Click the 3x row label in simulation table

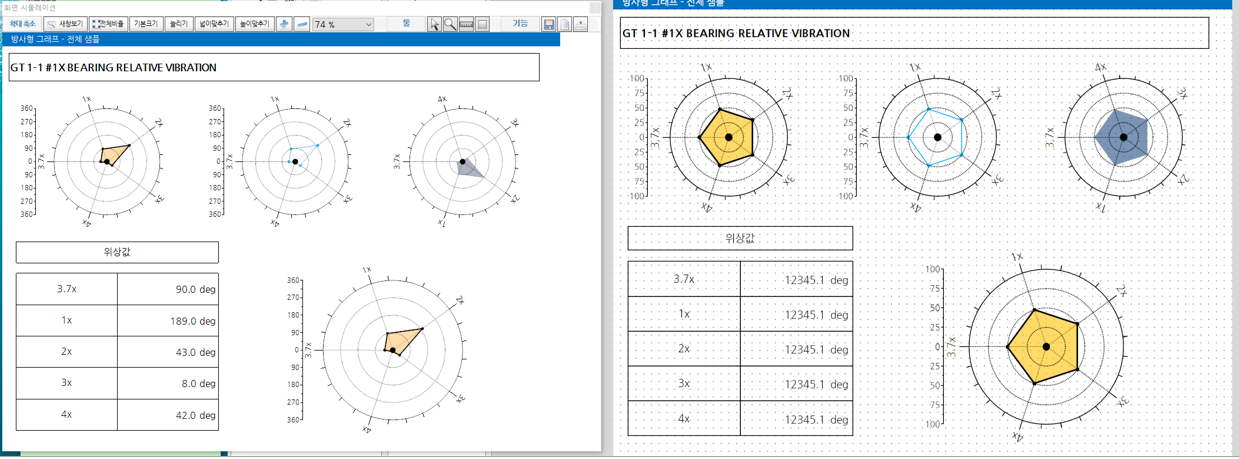67,384
